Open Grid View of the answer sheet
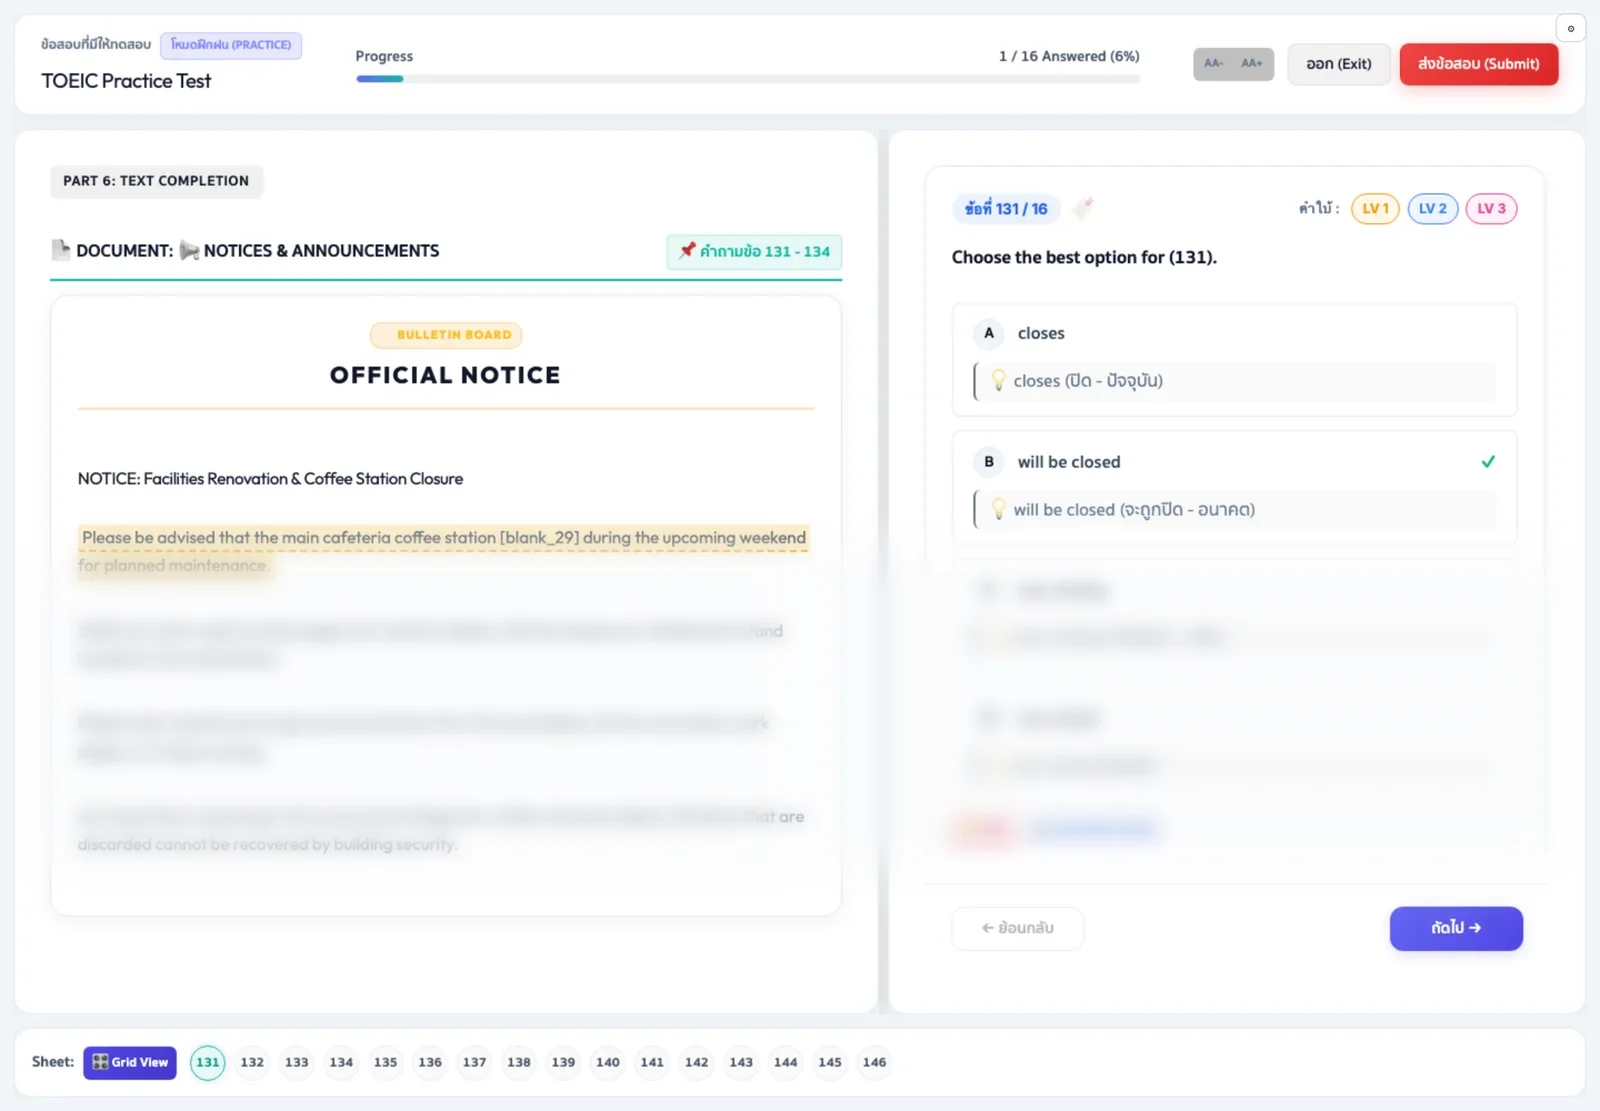Screen dimensions: 1600x1111 (x=130, y=1063)
